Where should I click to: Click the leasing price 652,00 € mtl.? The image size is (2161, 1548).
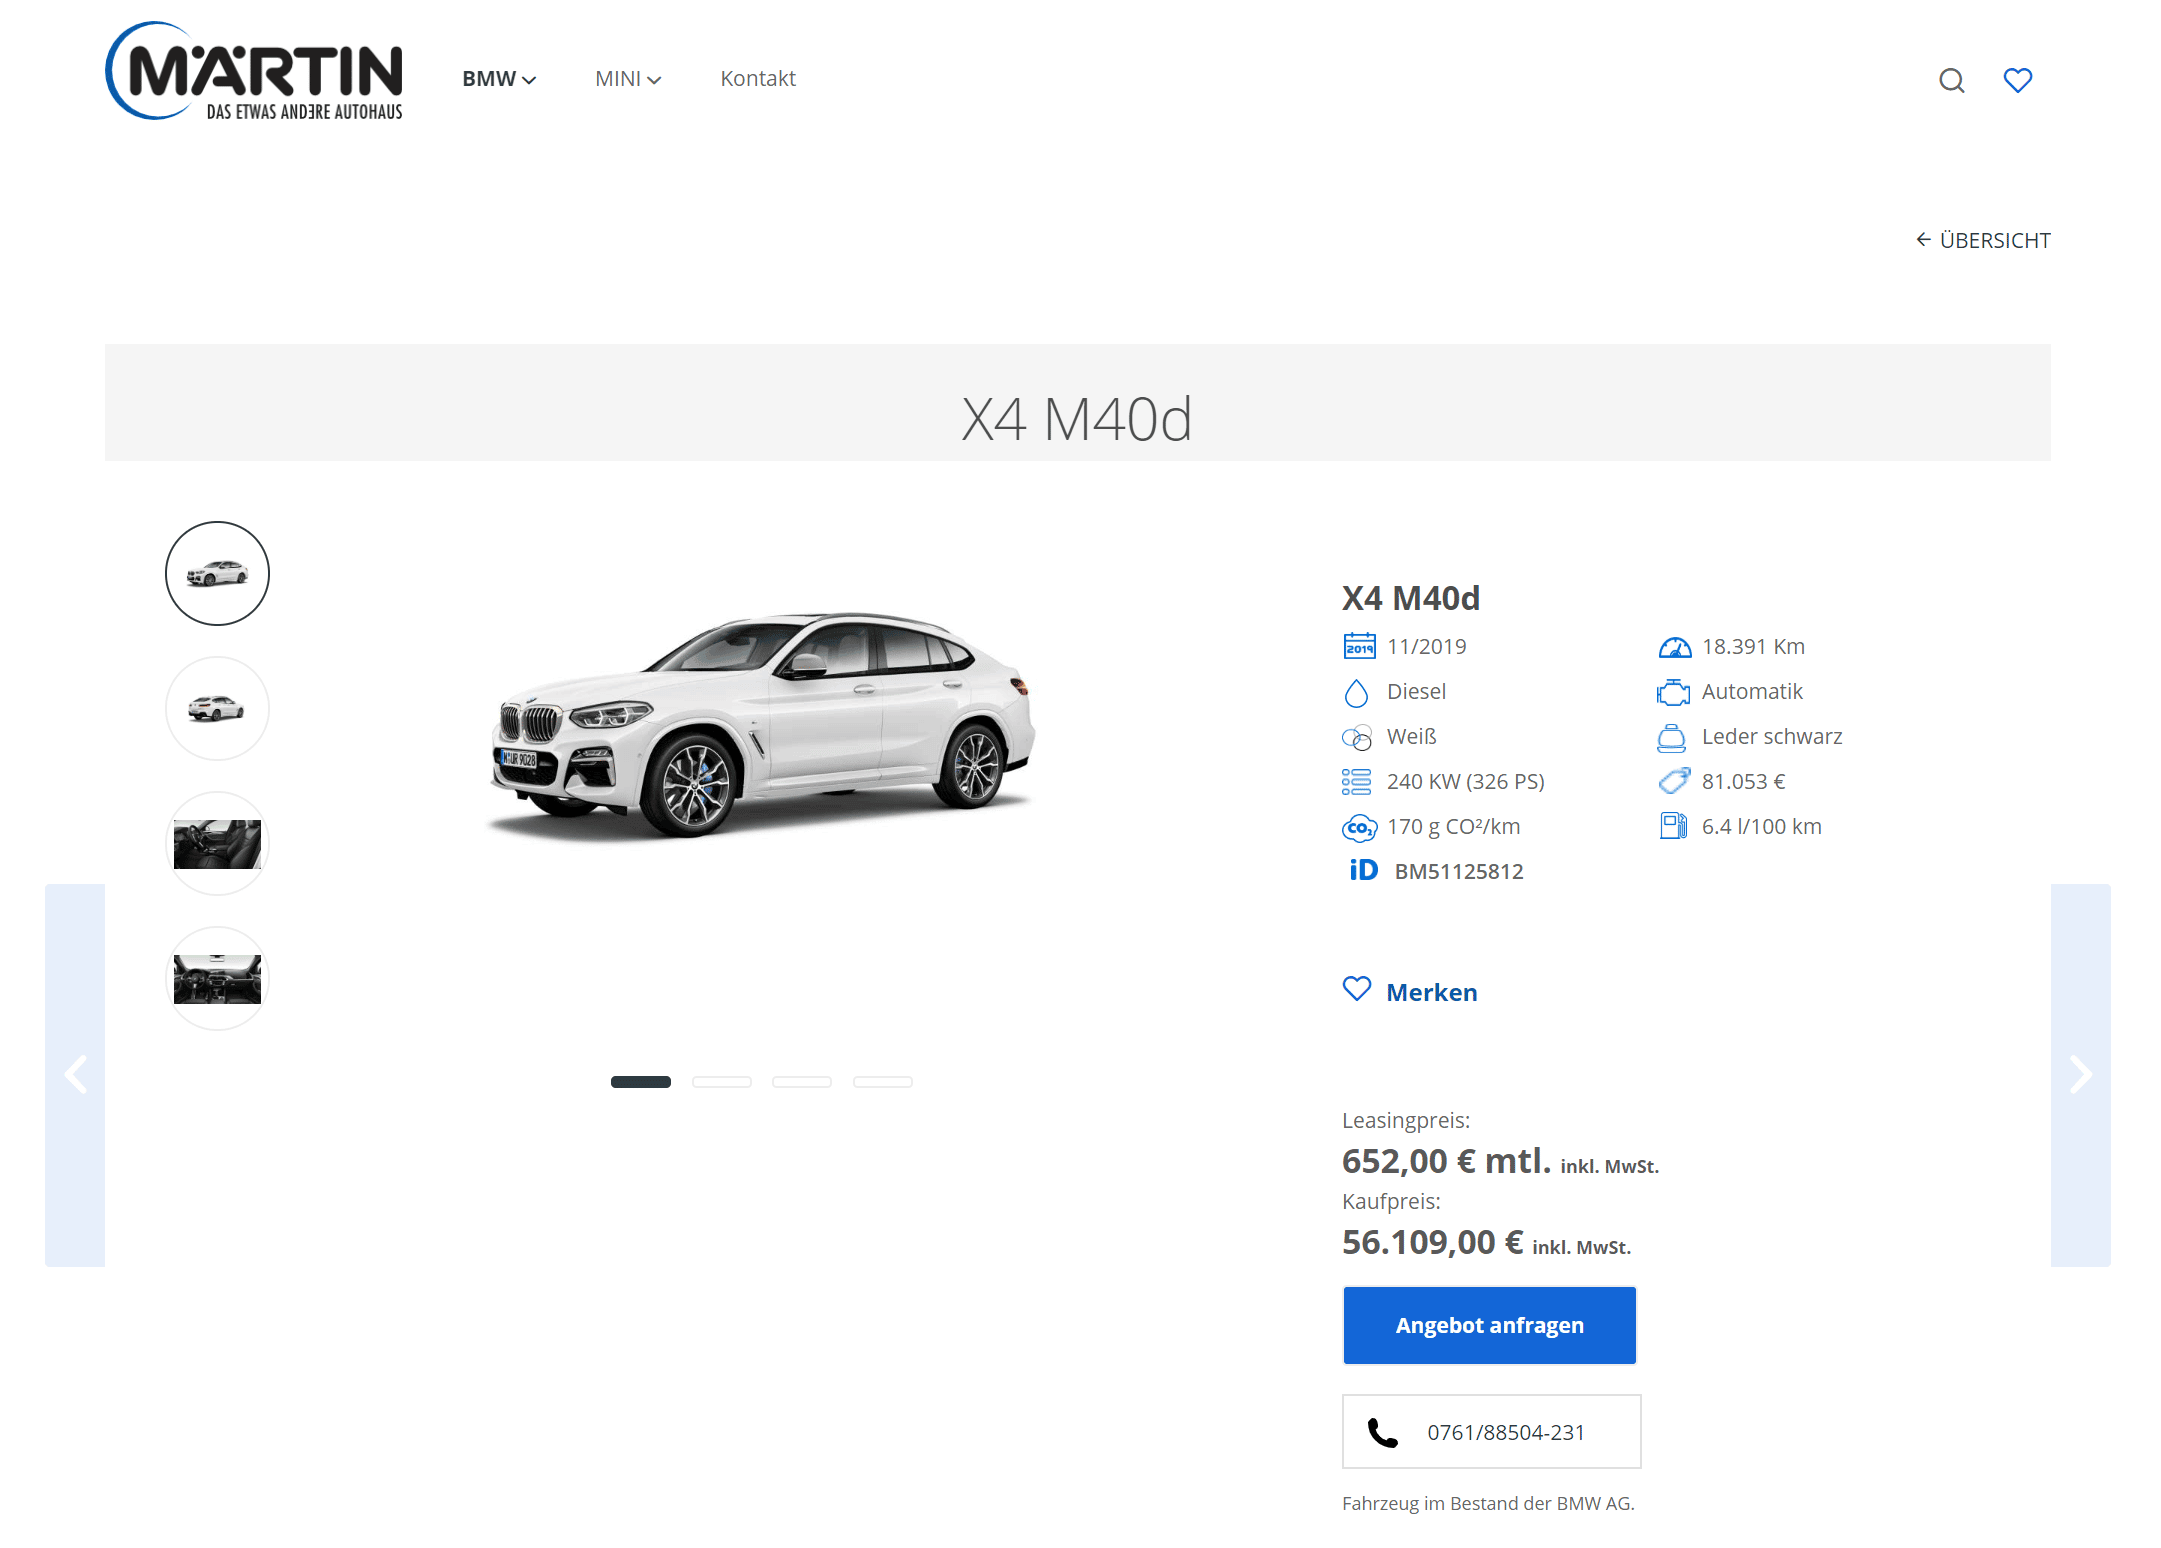tap(1447, 1161)
